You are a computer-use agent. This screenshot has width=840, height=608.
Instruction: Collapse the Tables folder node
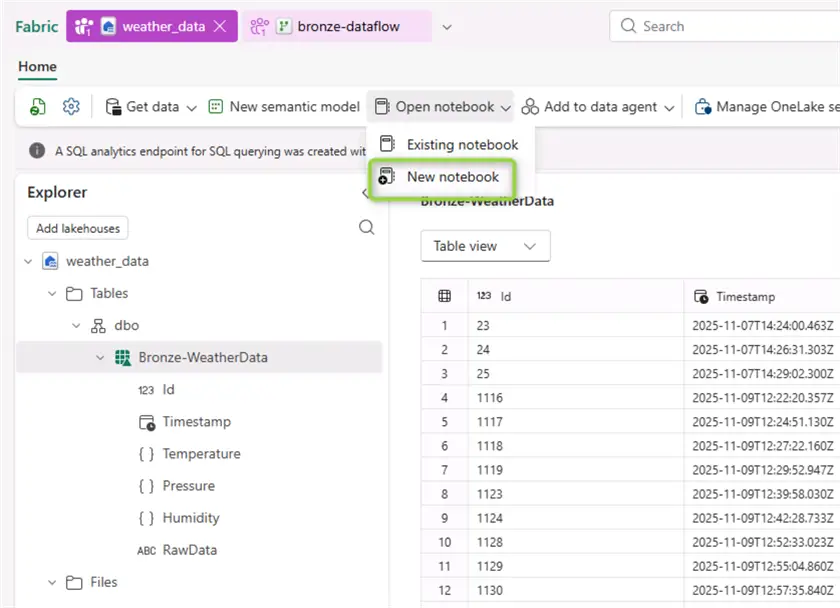point(52,294)
